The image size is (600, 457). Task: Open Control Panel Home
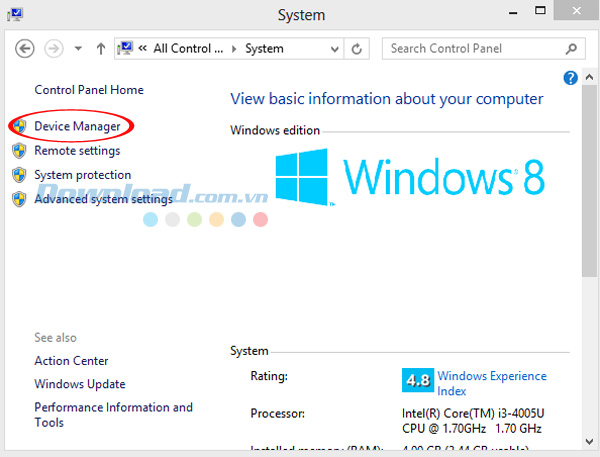(89, 90)
